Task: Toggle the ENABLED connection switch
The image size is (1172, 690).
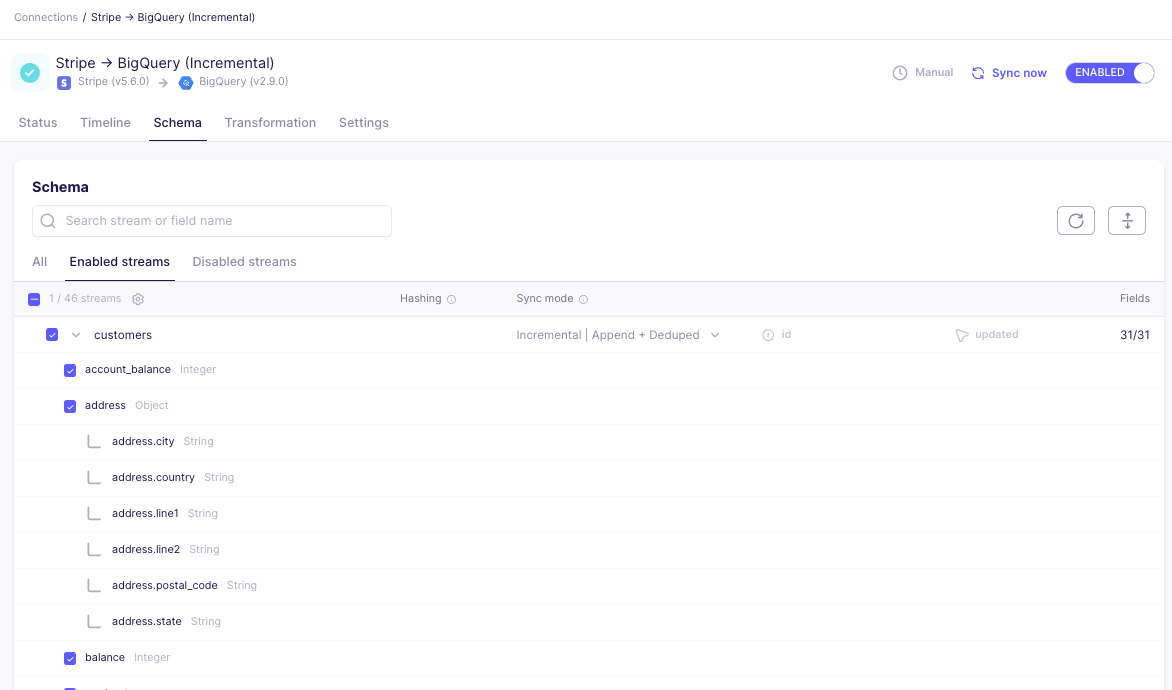Action: tap(1110, 73)
